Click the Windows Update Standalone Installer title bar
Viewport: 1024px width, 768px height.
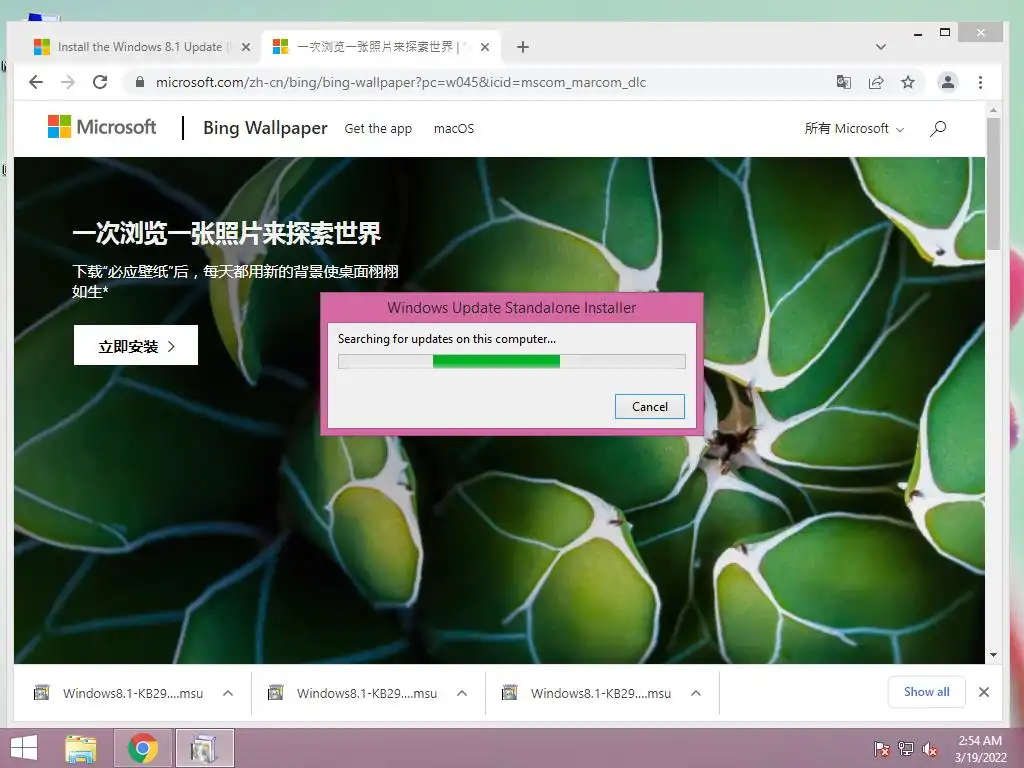[x=511, y=308]
